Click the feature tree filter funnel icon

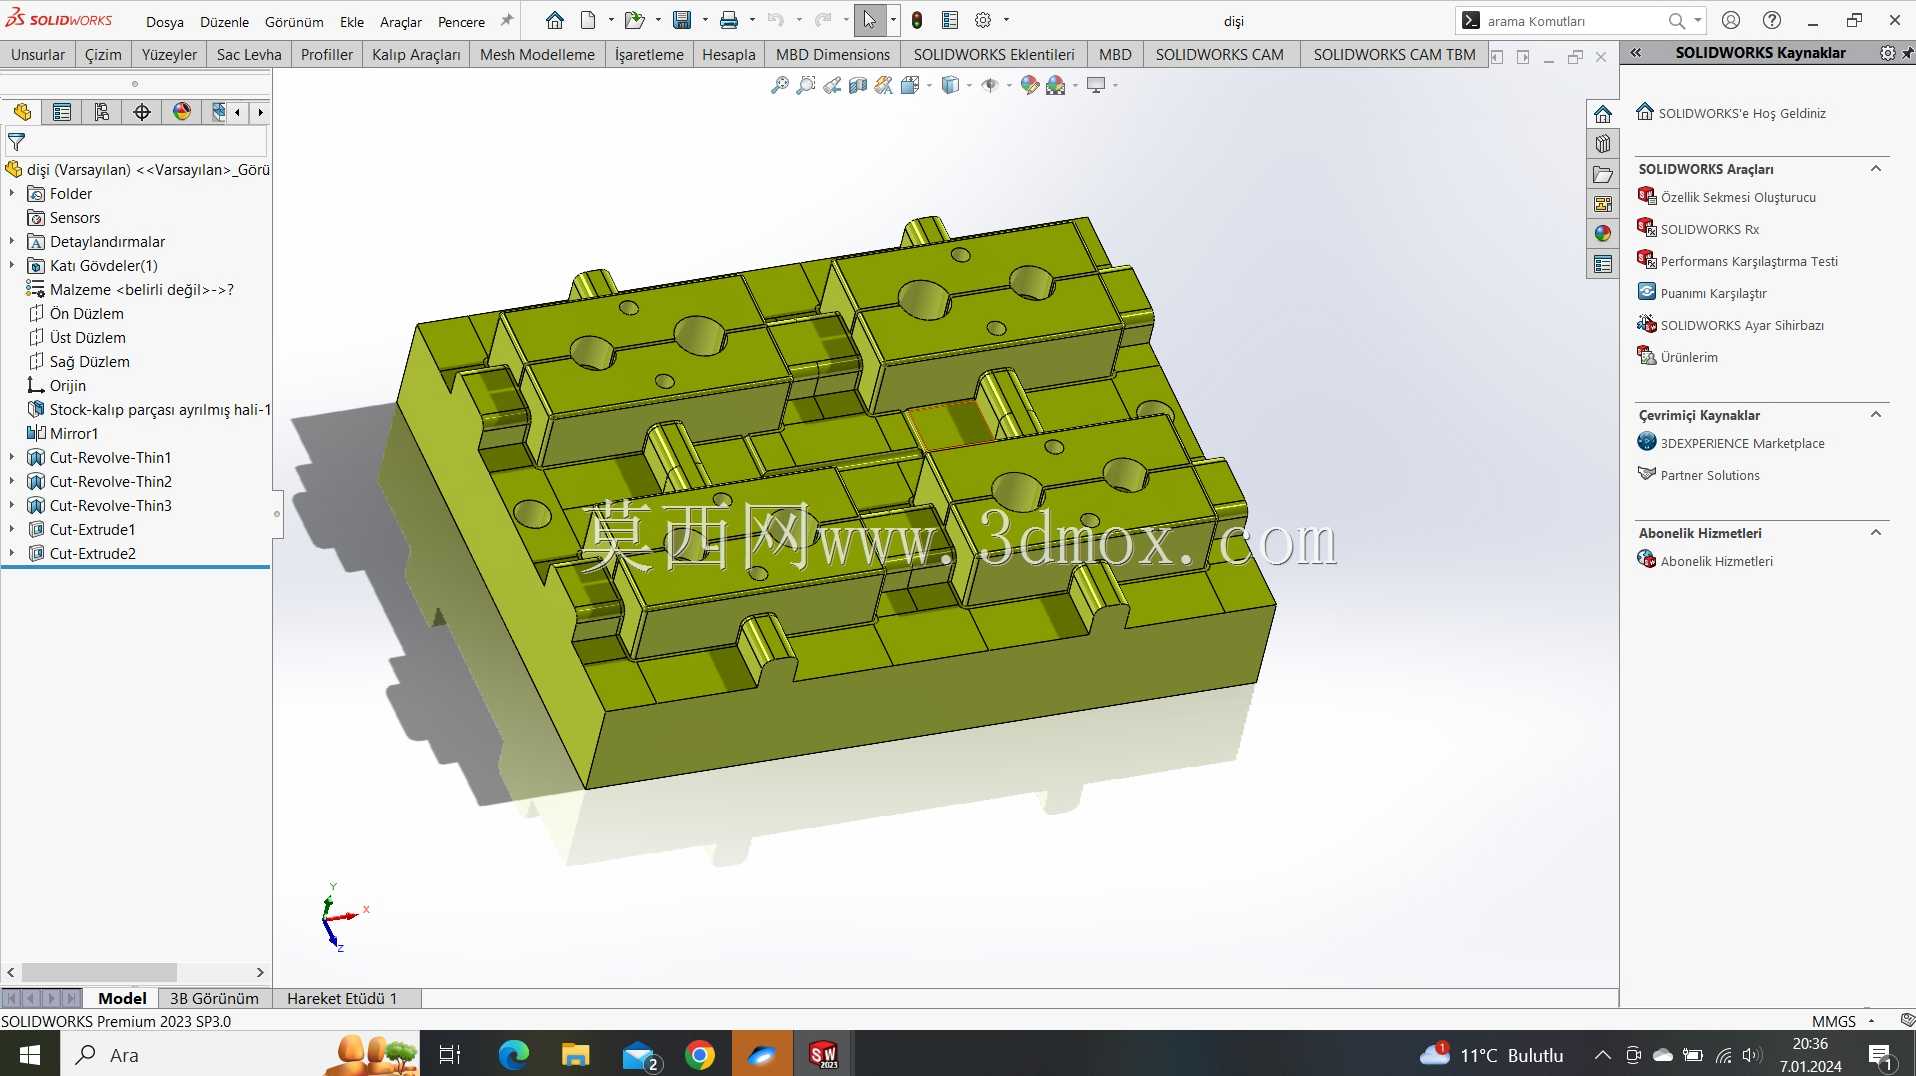click(16, 142)
